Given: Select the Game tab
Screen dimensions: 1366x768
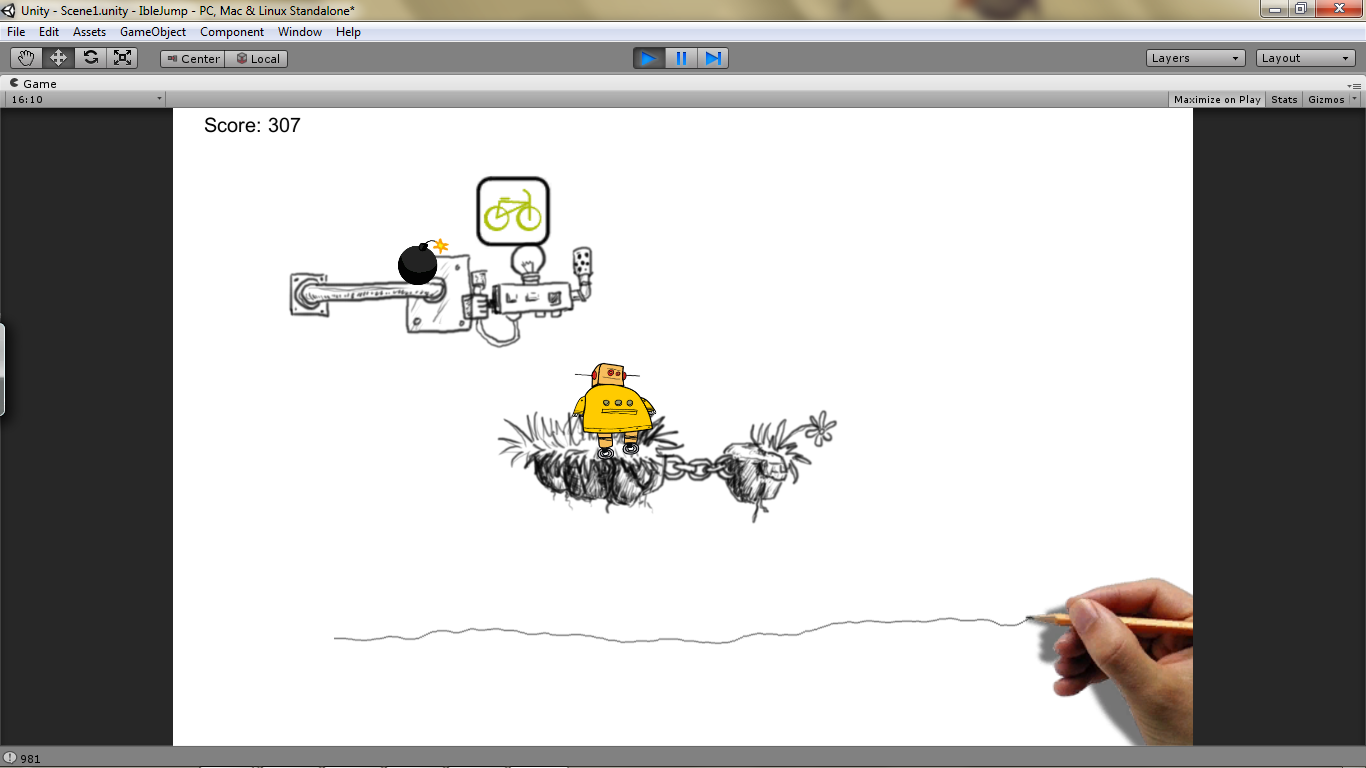Looking at the screenshot, I should [33, 84].
